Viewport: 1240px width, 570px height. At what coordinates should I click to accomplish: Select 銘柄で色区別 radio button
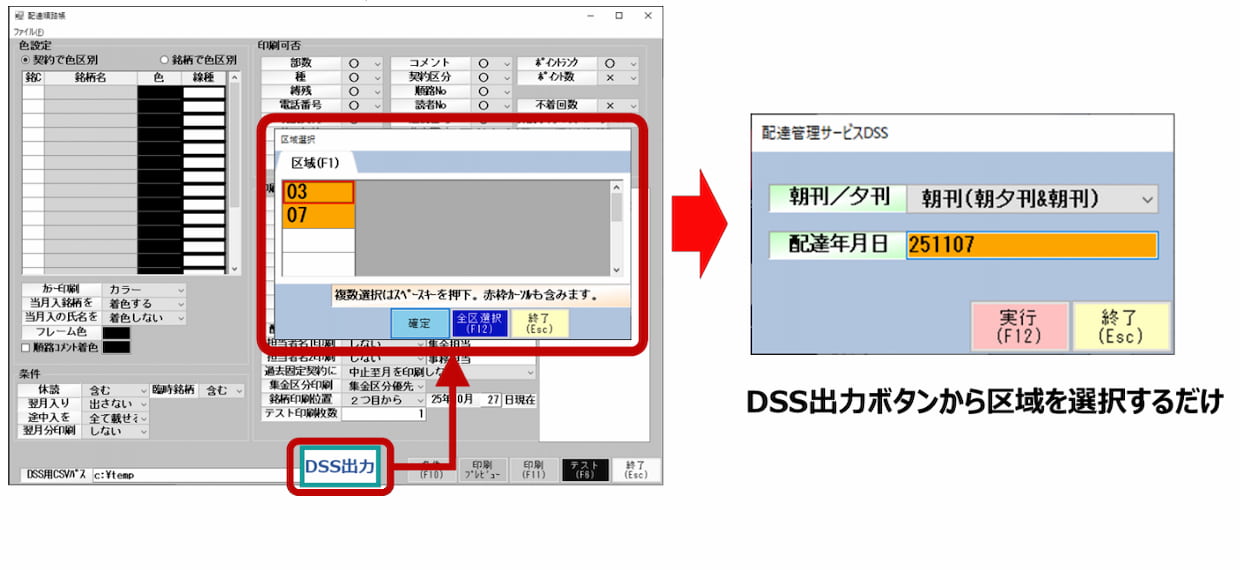click(167, 60)
